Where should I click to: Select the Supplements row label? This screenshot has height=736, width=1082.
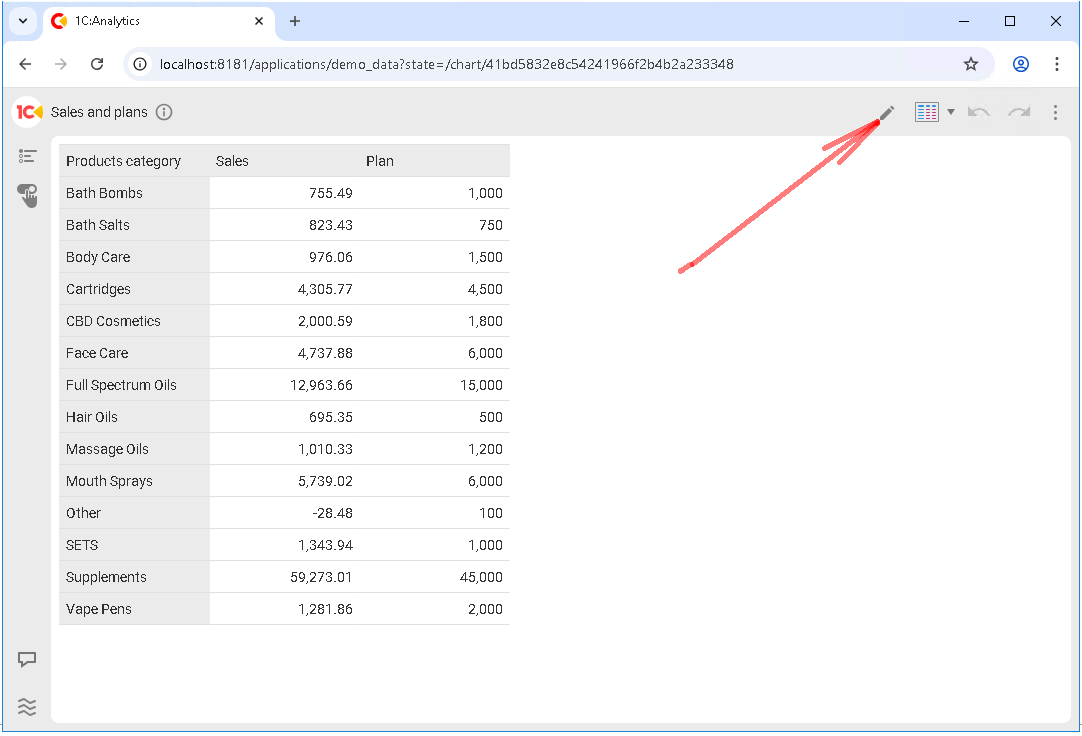pos(106,577)
